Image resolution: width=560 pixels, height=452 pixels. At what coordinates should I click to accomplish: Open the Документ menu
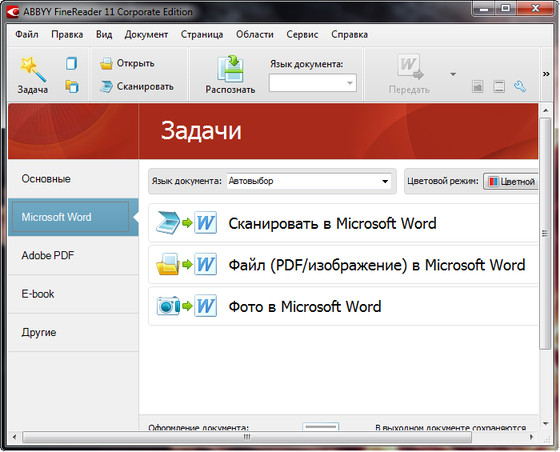(x=146, y=35)
